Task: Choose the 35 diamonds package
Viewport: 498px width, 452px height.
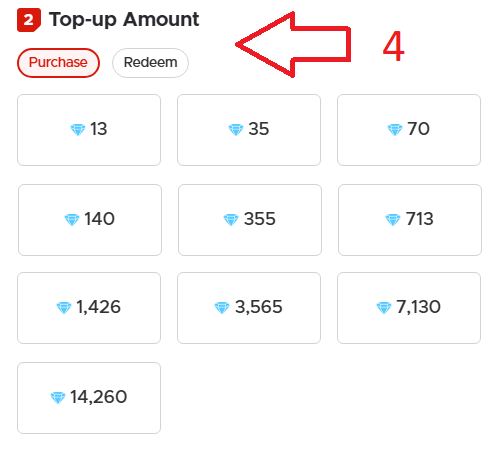Action: pyautogui.click(x=249, y=130)
